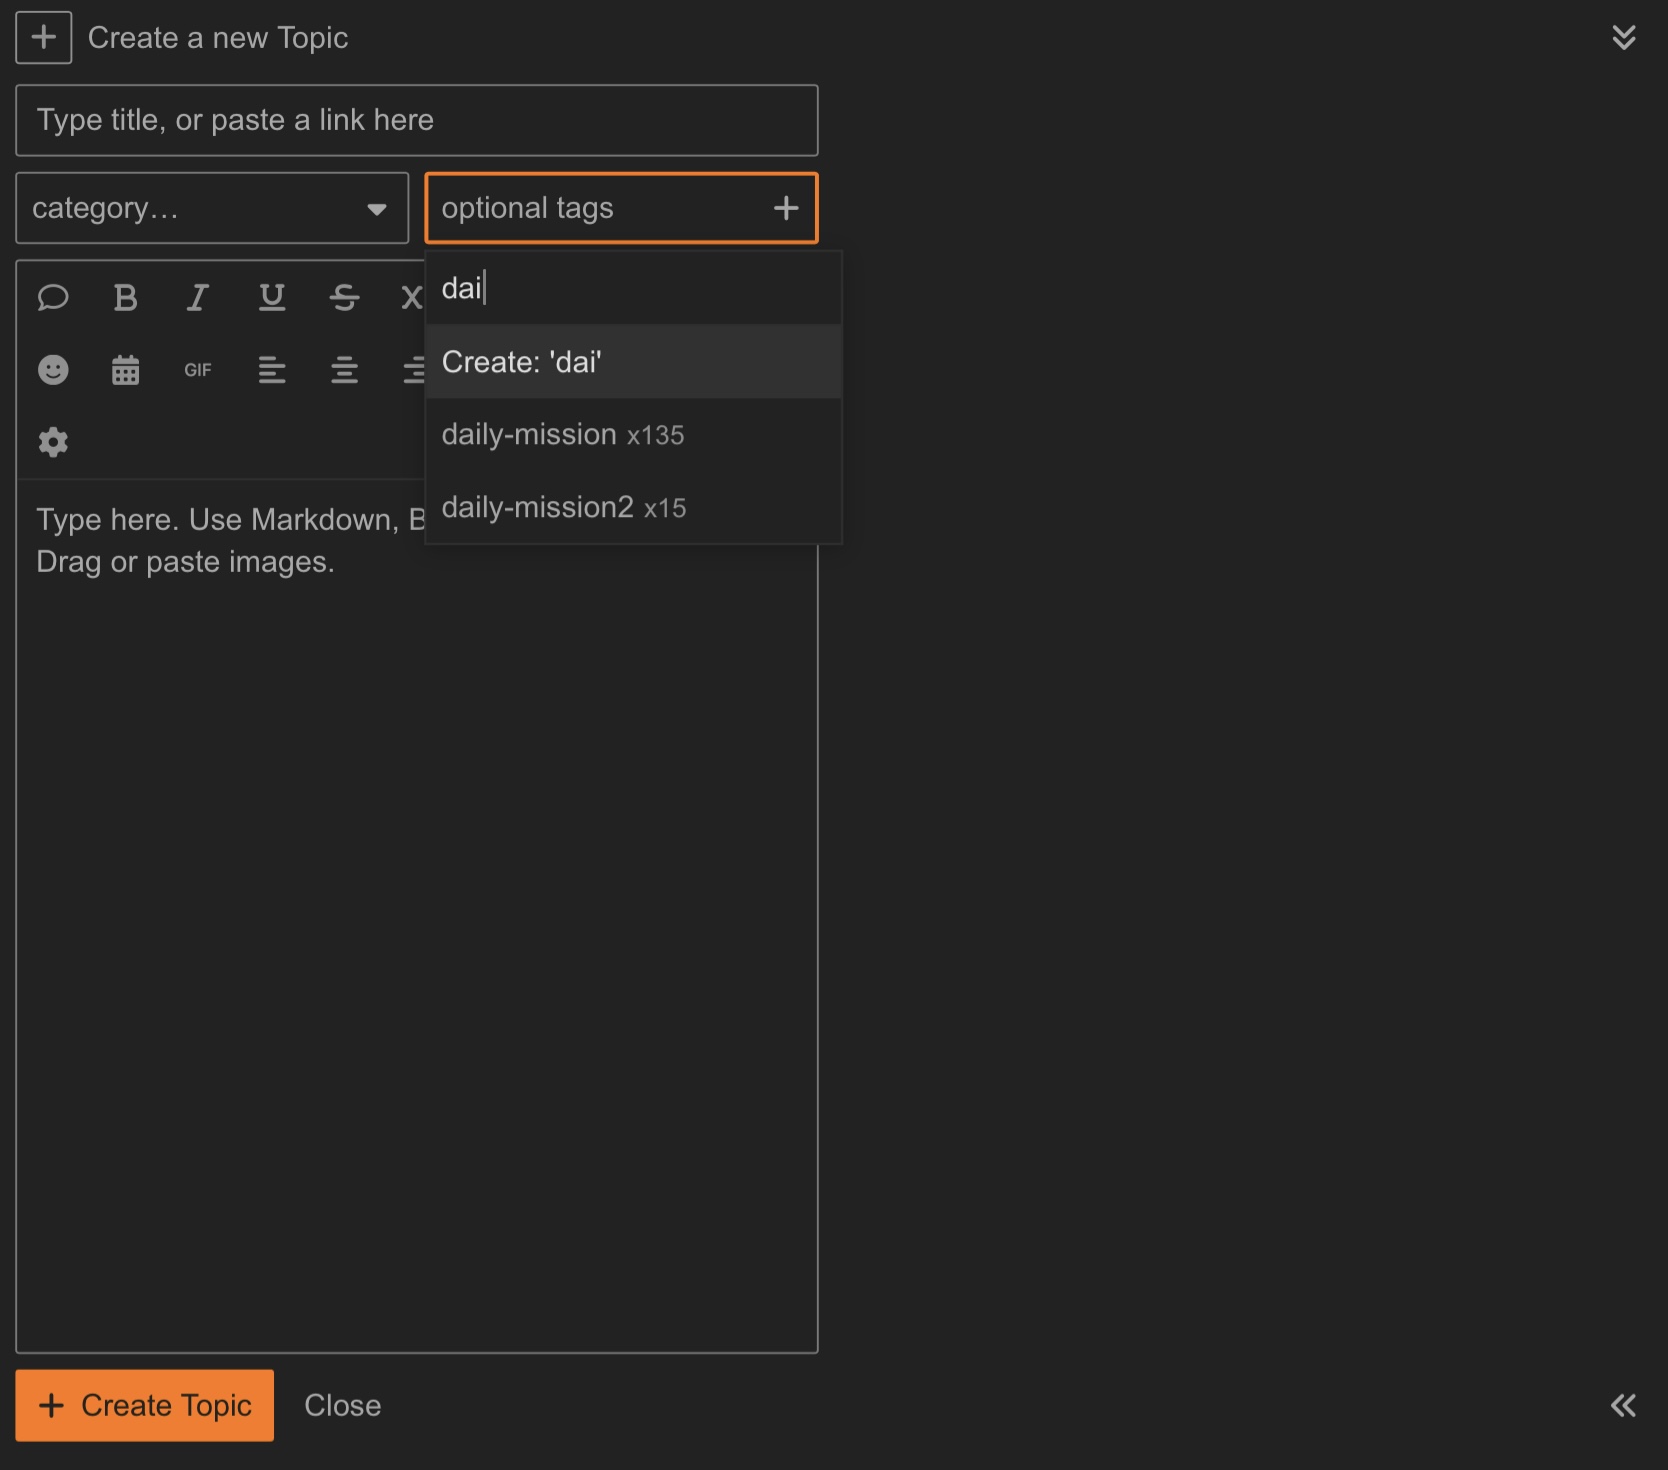Open the composer settings gear
Image resolution: width=1668 pixels, height=1470 pixels.
point(53,442)
